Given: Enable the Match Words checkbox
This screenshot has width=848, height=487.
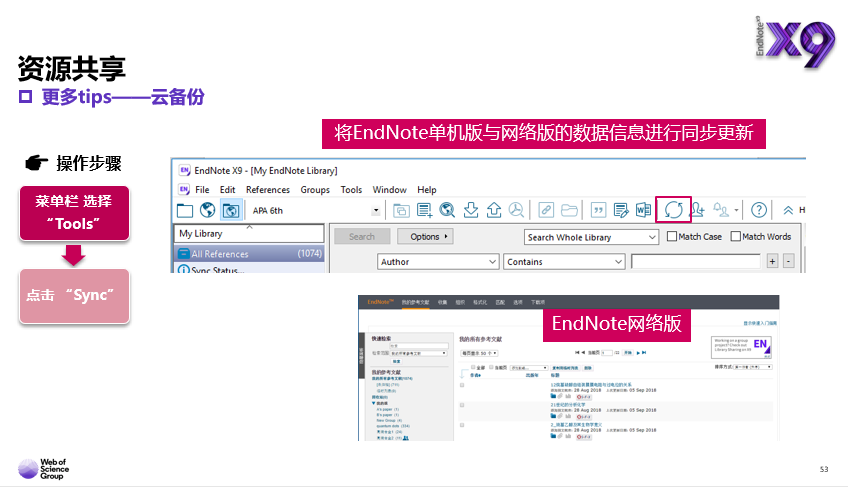Looking at the screenshot, I should coord(736,236).
